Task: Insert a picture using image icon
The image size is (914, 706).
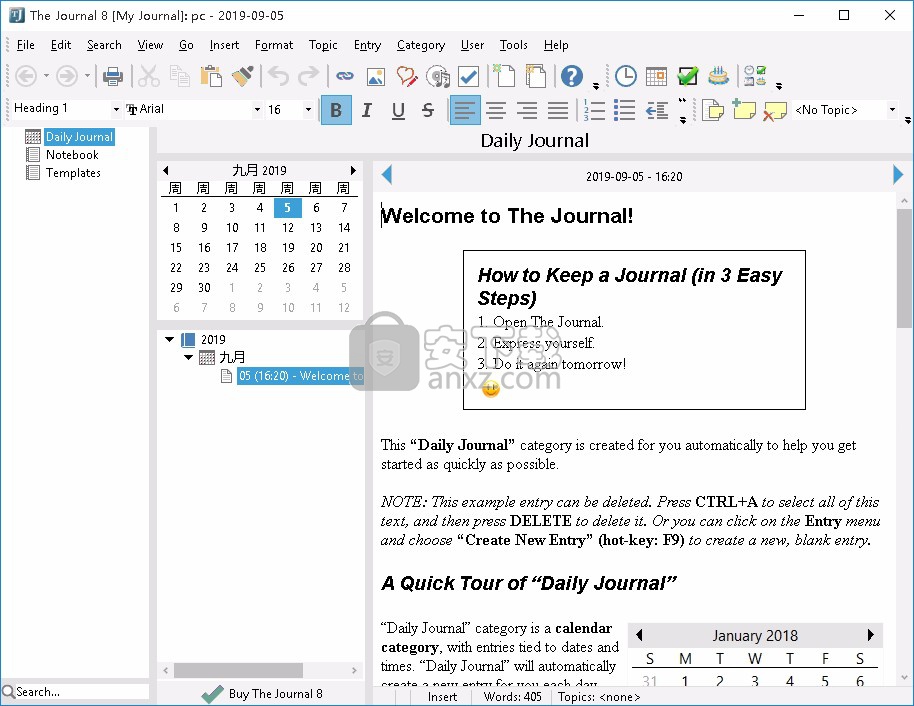Action: click(x=376, y=76)
